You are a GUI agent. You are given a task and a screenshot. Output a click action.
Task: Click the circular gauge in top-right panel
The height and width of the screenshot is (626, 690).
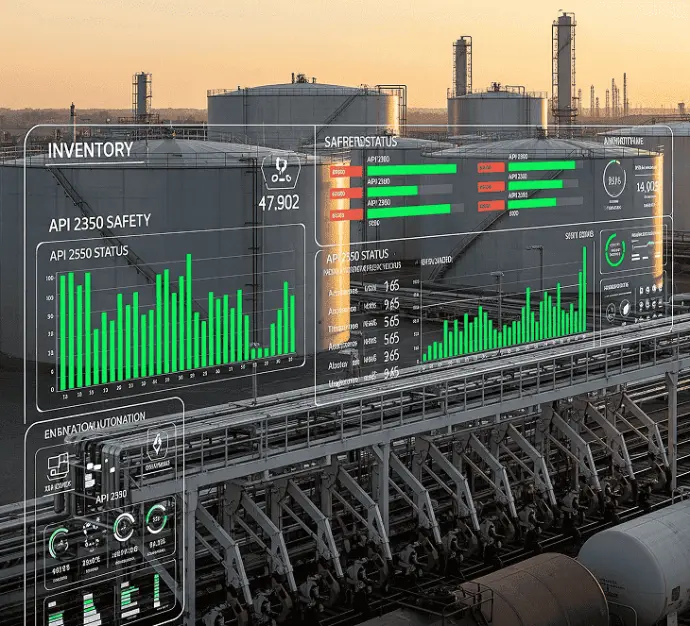615,180
